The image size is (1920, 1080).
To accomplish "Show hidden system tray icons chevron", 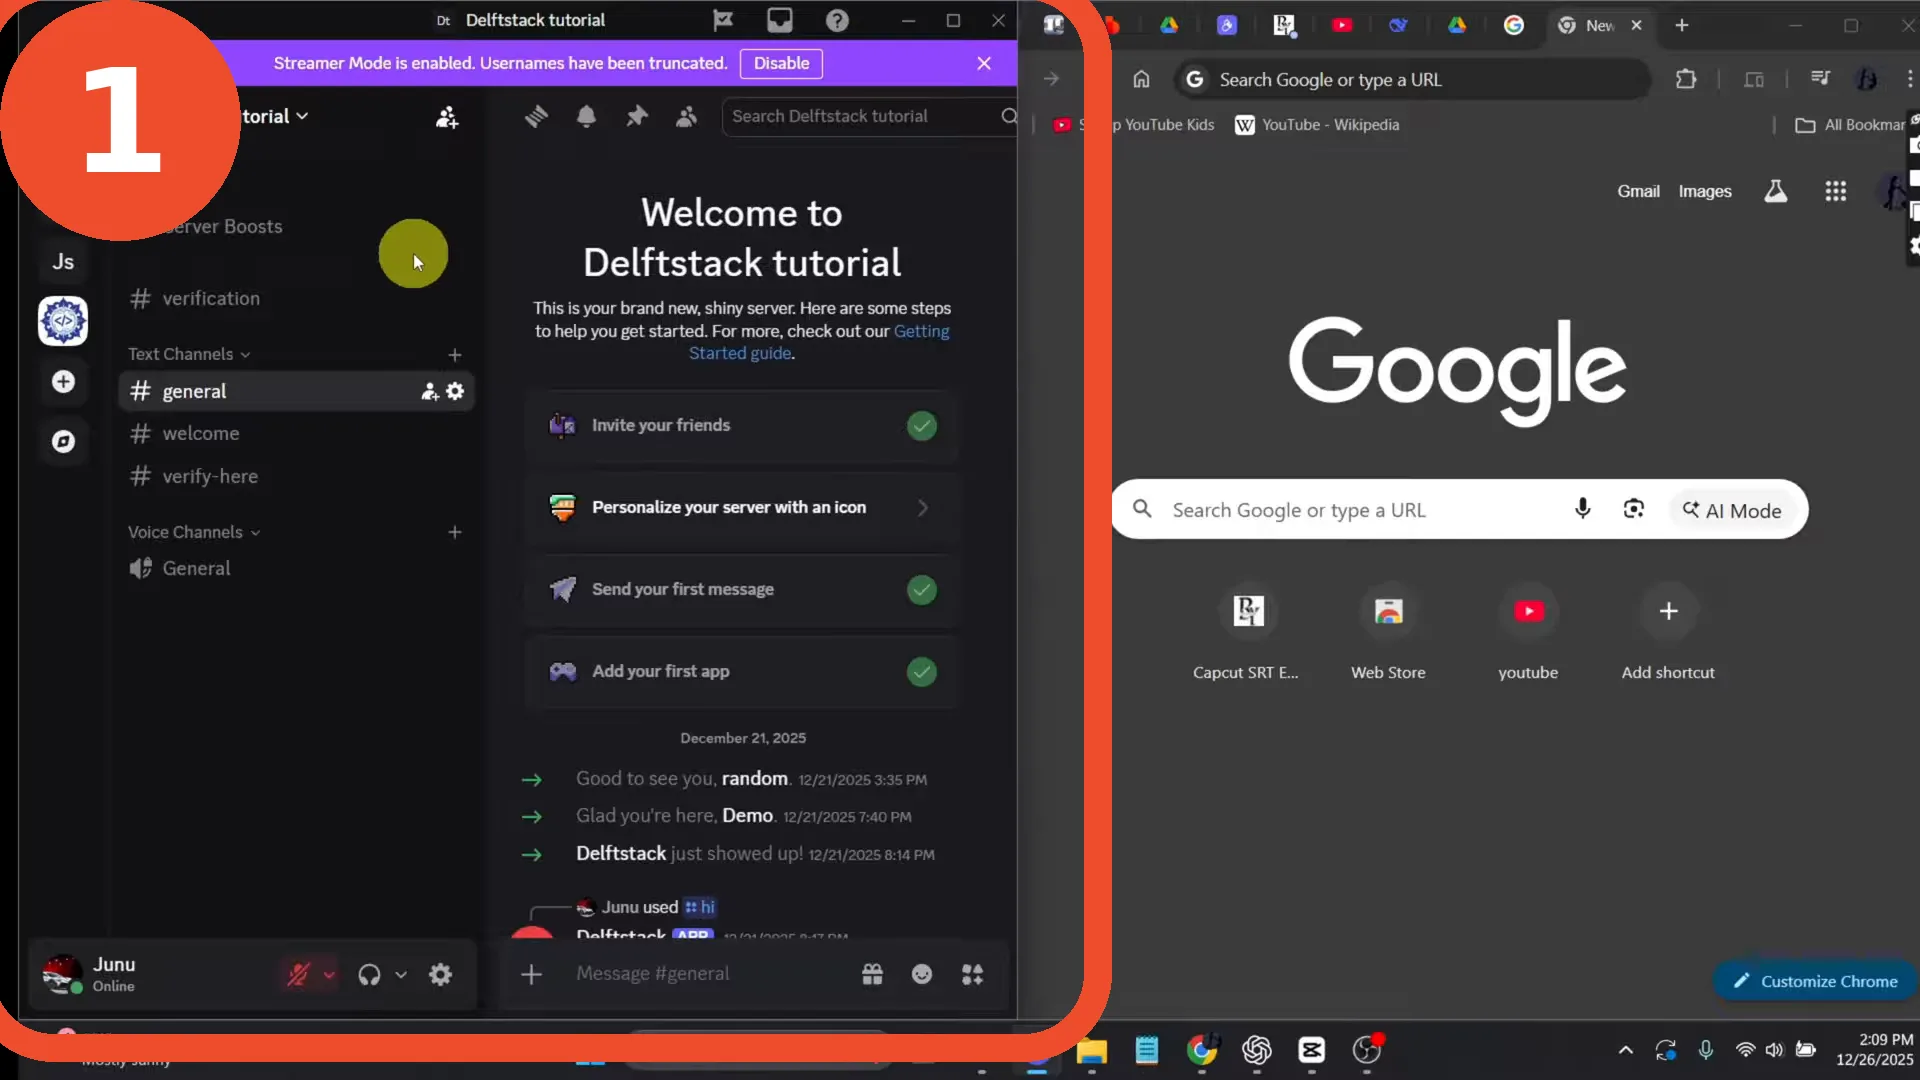I will point(1626,1050).
